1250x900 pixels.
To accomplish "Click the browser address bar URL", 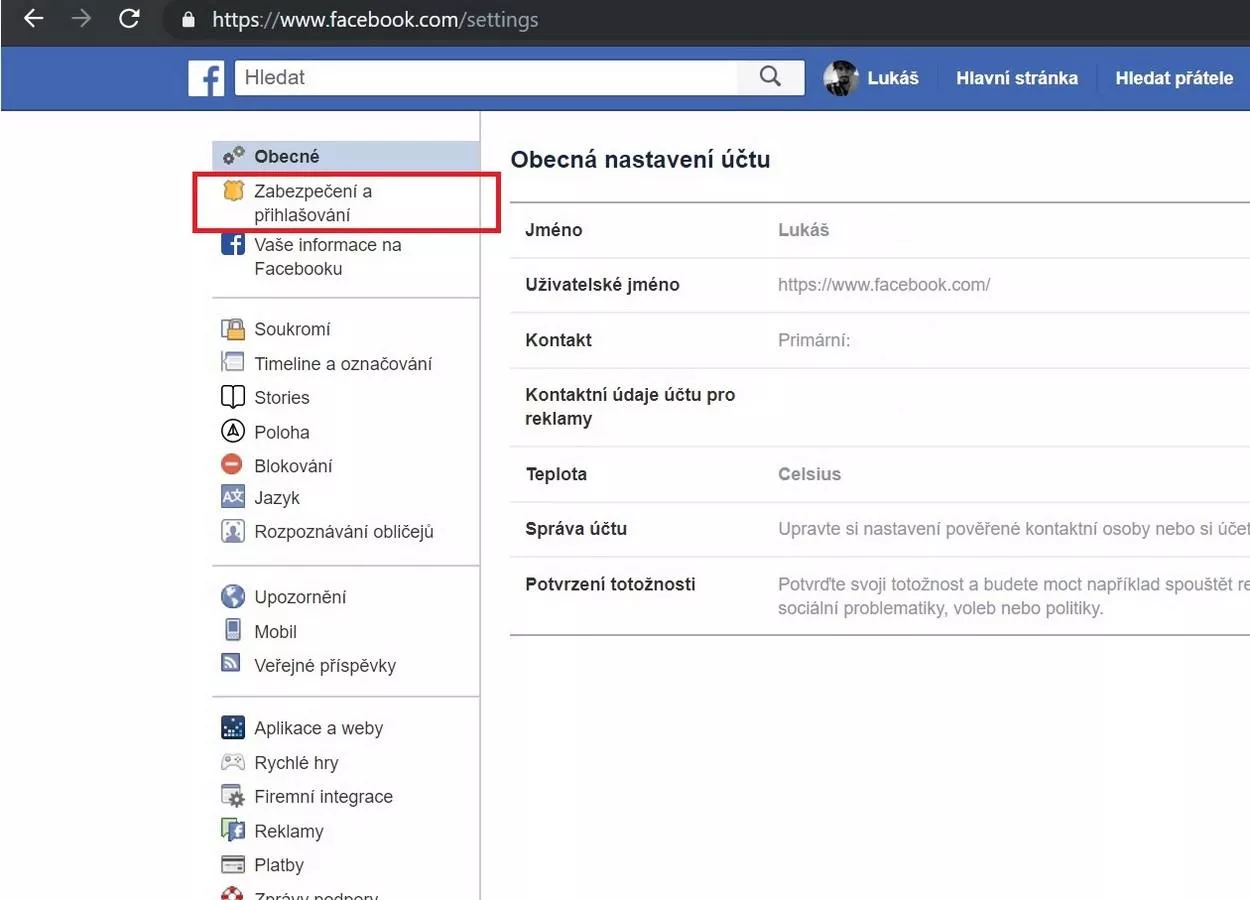I will pos(375,20).
